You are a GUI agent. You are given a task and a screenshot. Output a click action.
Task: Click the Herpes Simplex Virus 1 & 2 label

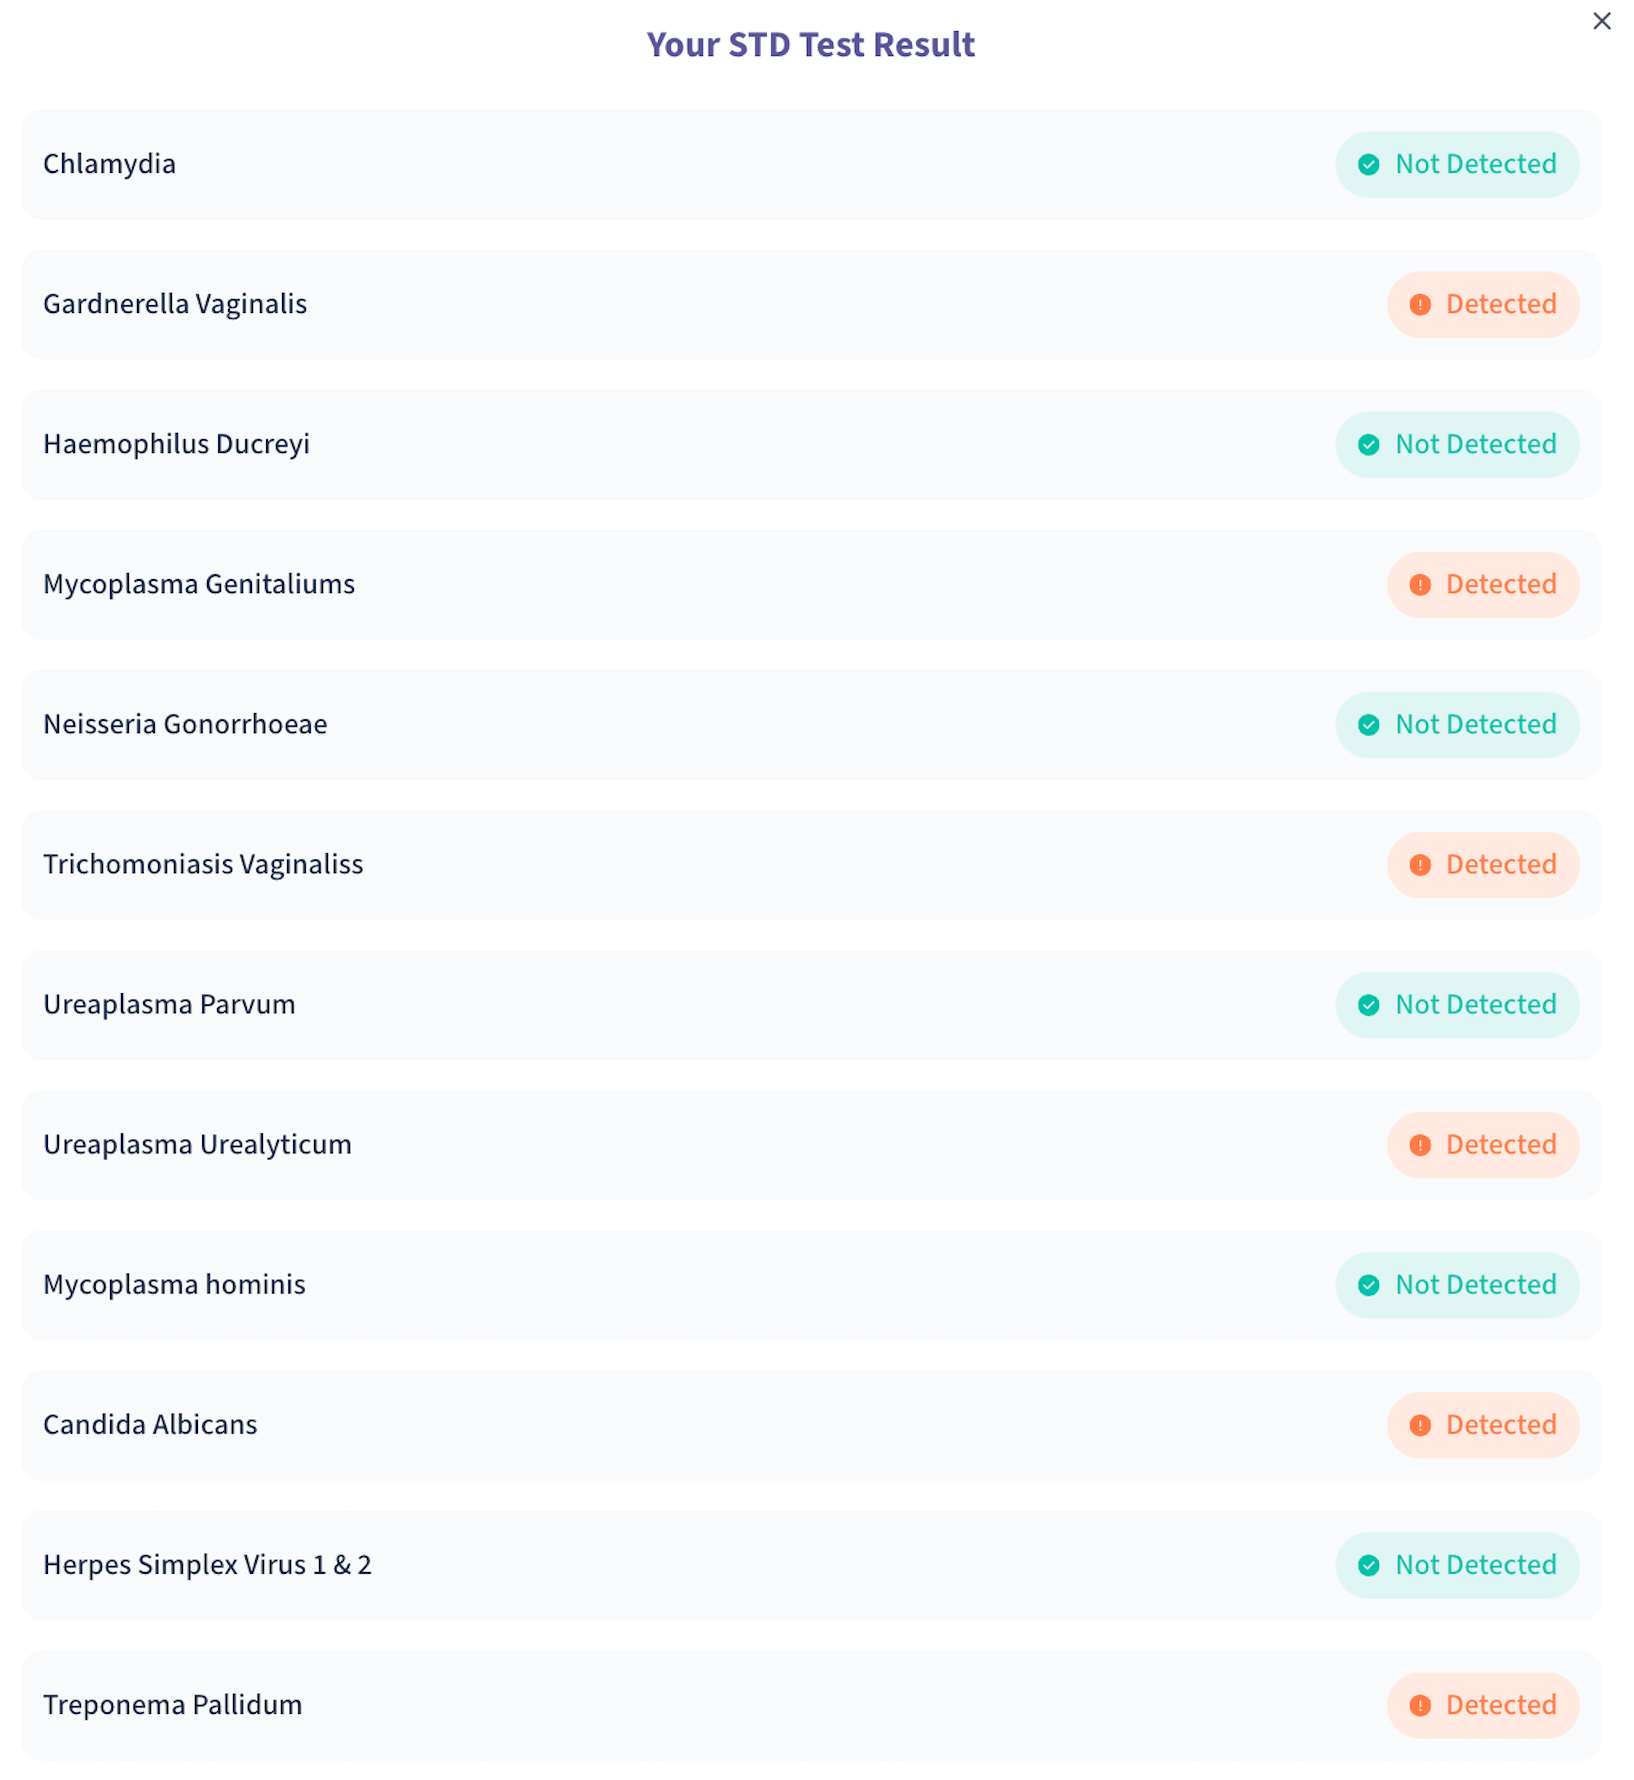(x=207, y=1564)
